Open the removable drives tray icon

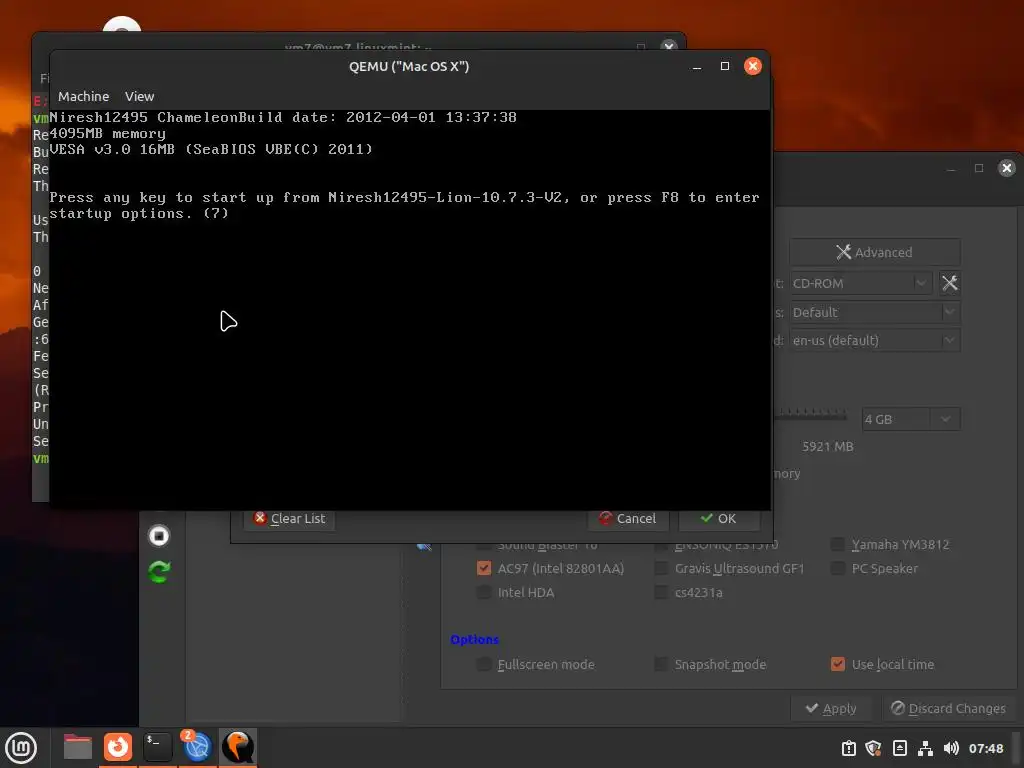click(899, 748)
